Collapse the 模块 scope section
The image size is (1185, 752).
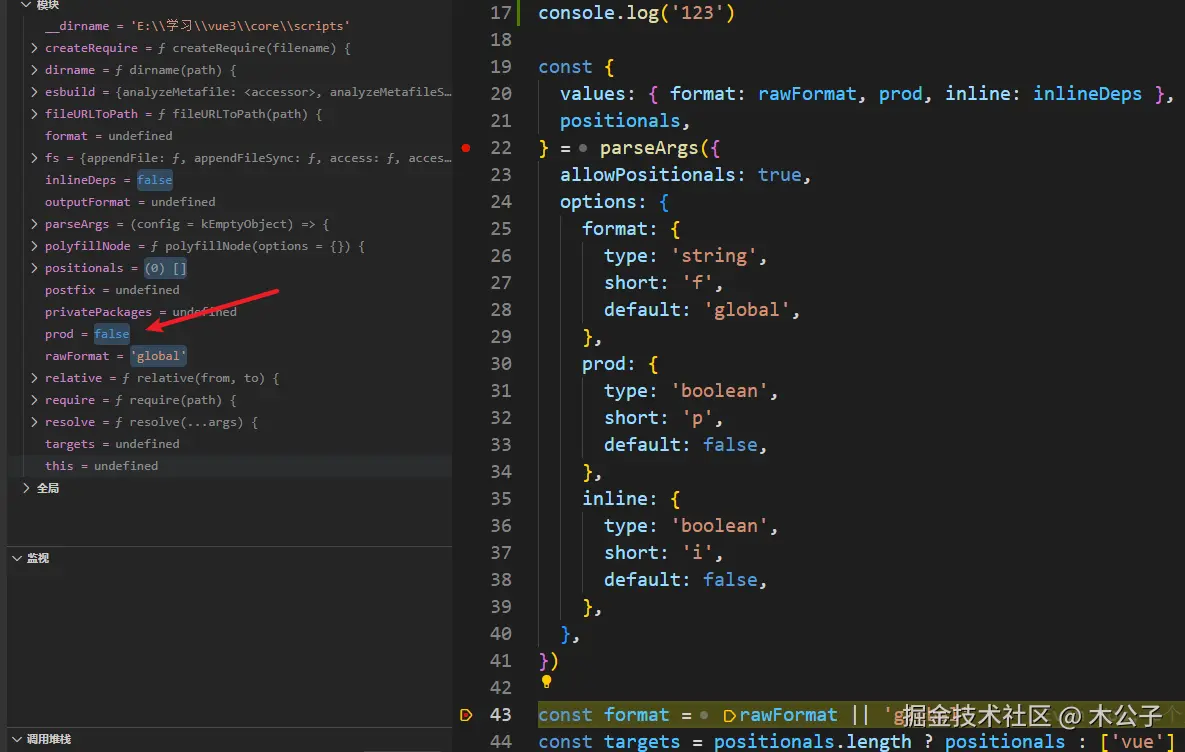pyautogui.click(x=26, y=5)
